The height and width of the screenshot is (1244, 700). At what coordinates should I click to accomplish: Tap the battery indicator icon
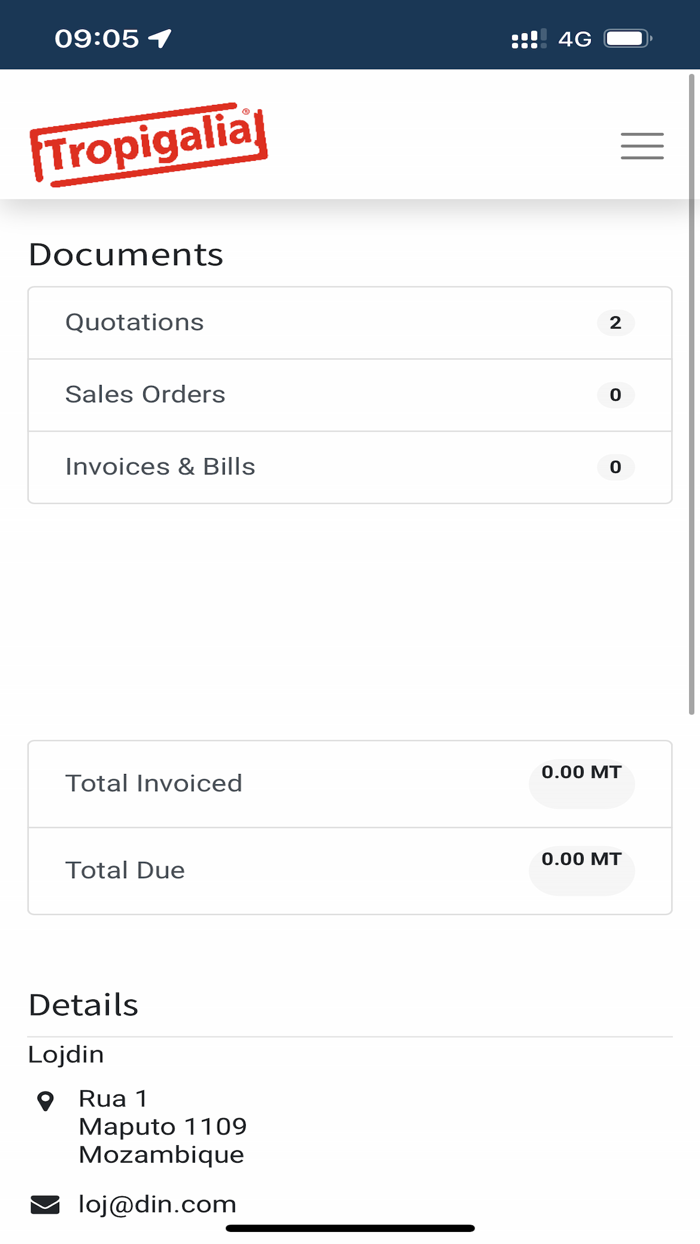[x=628, y=39]
